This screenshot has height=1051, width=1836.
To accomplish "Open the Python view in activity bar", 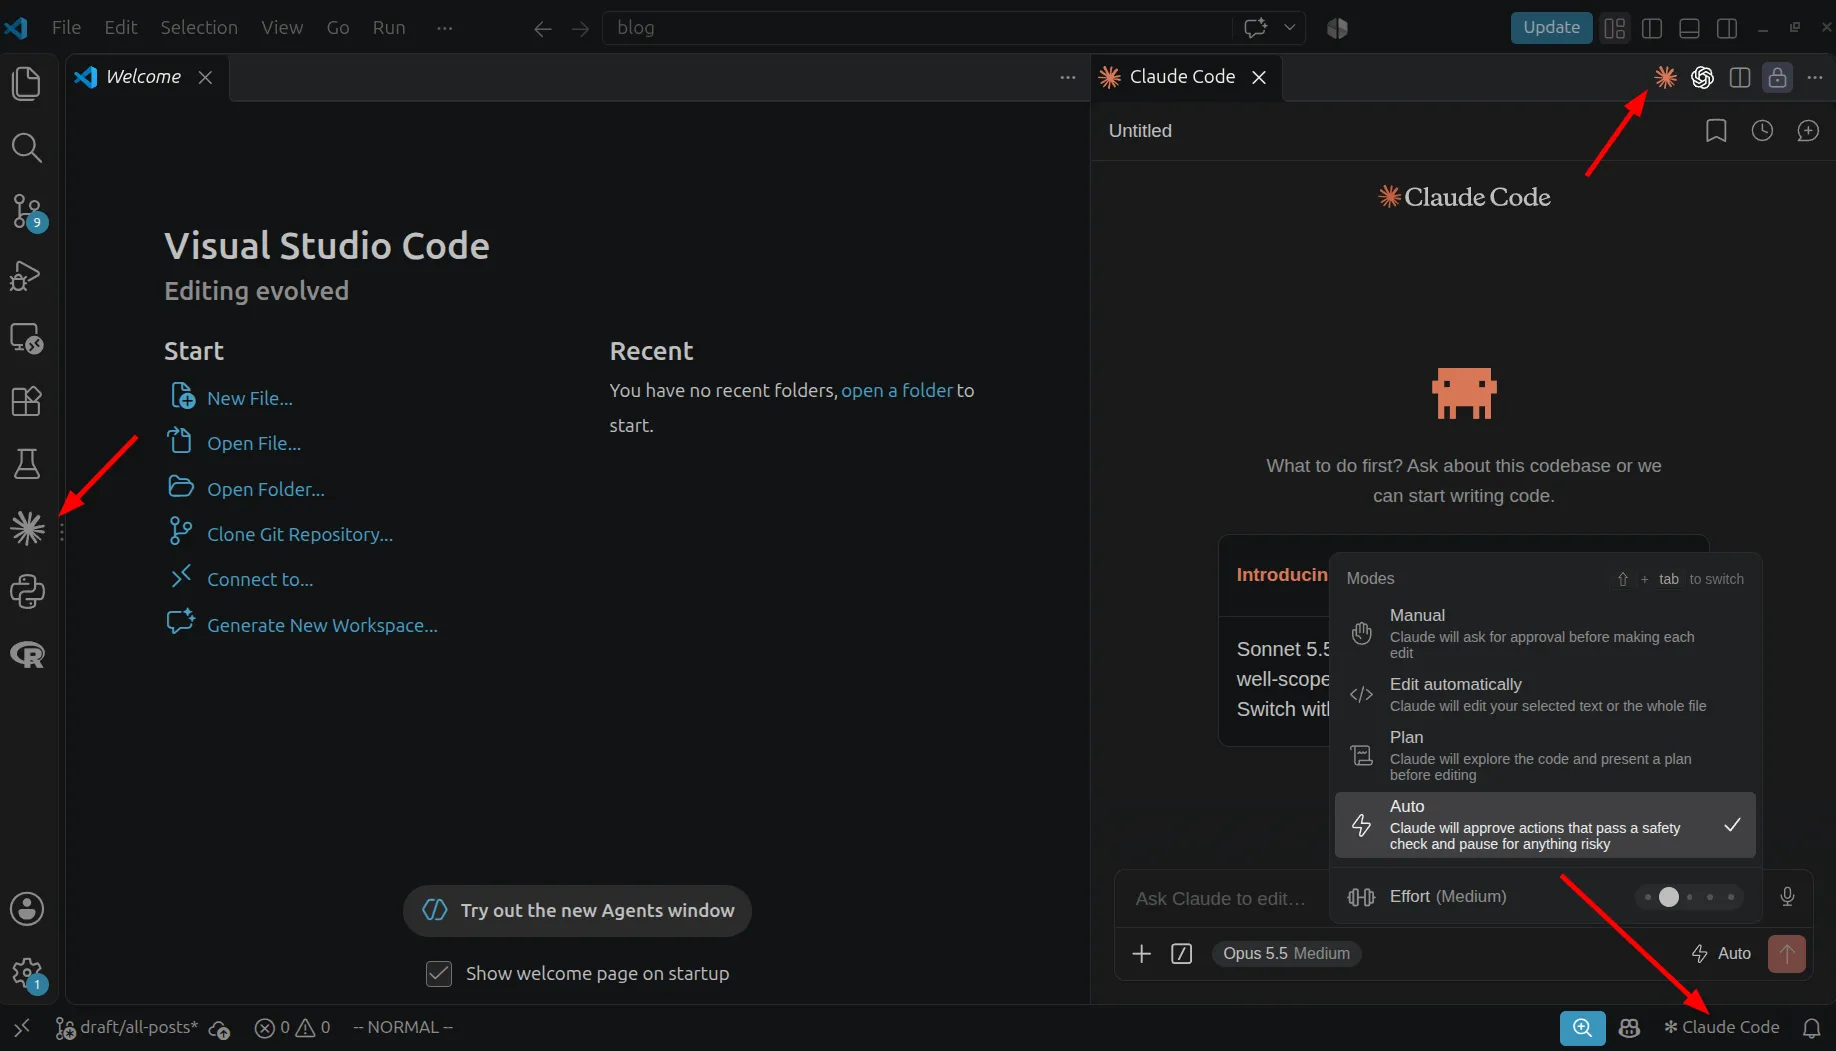I will (x=27, y=592).
